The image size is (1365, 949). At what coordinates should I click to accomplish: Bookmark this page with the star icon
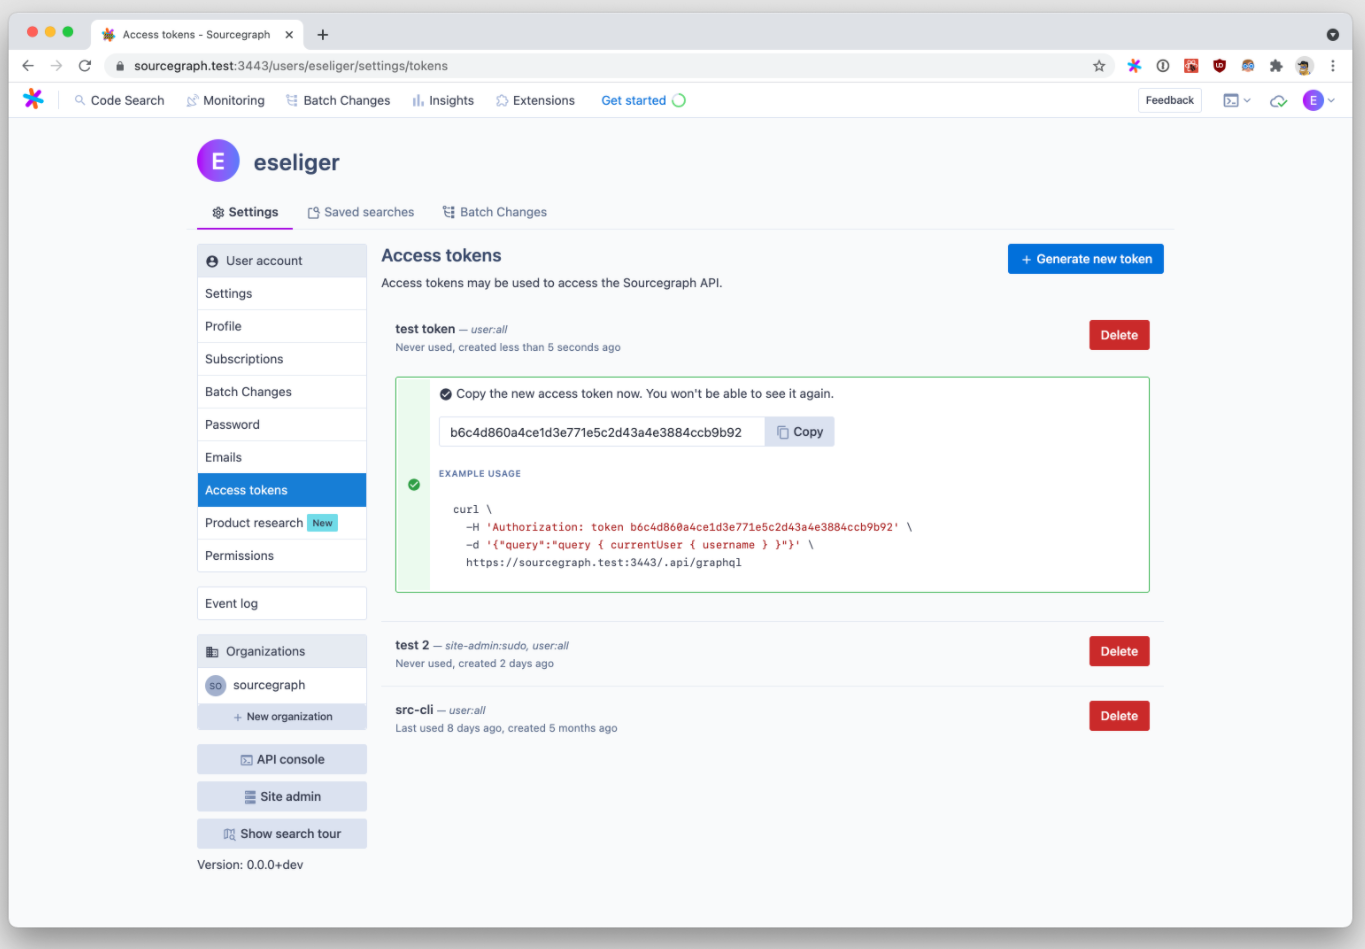[x=1099, y=66]
